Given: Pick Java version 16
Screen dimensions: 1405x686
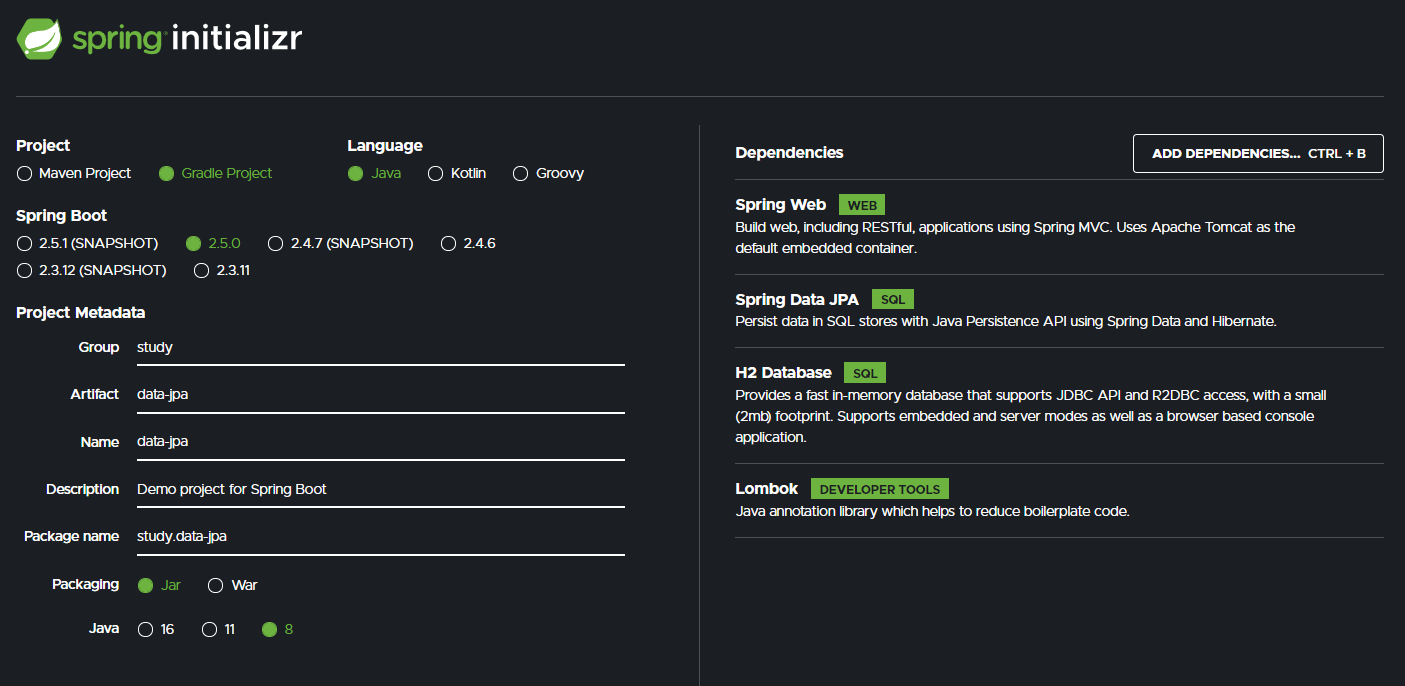Looking at the screenshot, I should [156, 629].
